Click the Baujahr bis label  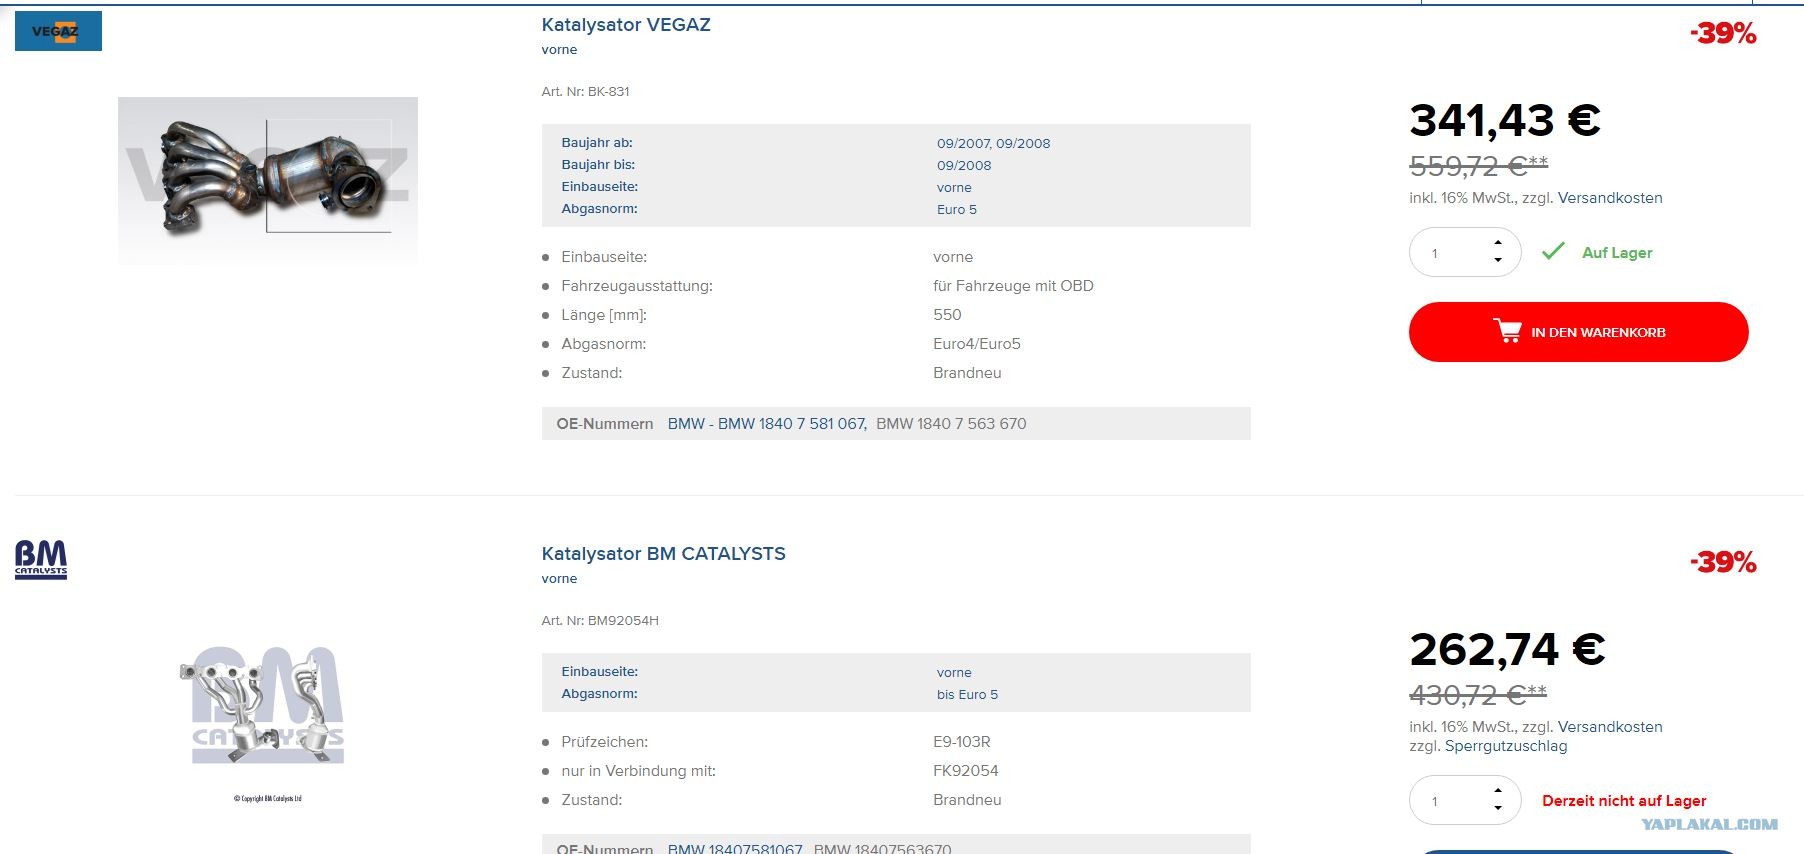[598, 165]
